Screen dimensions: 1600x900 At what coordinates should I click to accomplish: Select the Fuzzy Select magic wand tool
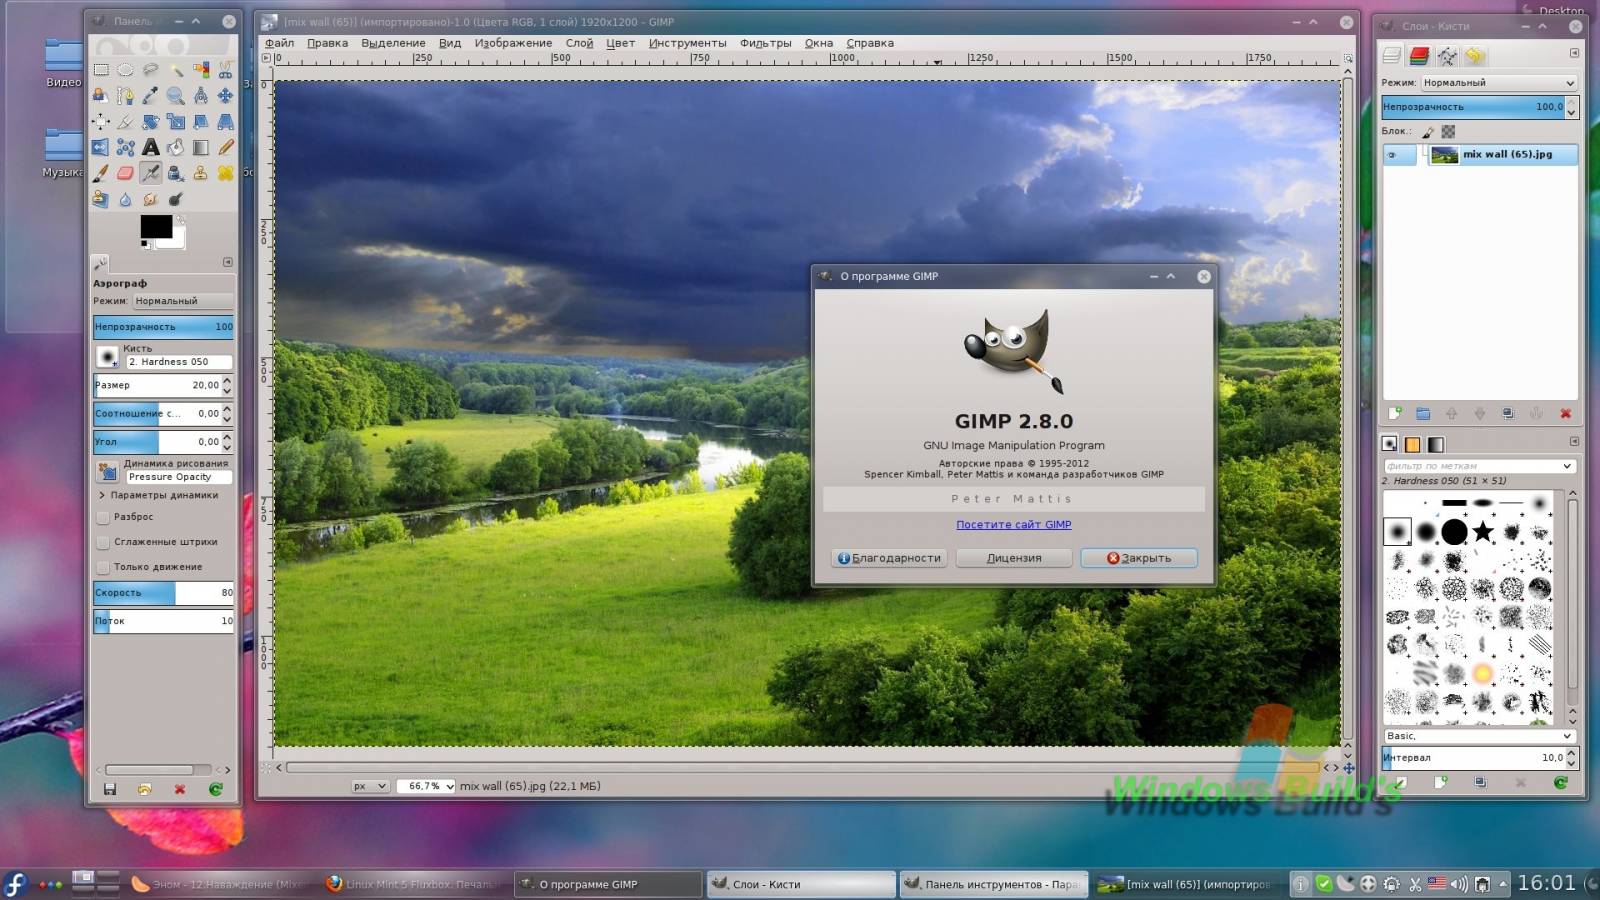tap(176, 70)
